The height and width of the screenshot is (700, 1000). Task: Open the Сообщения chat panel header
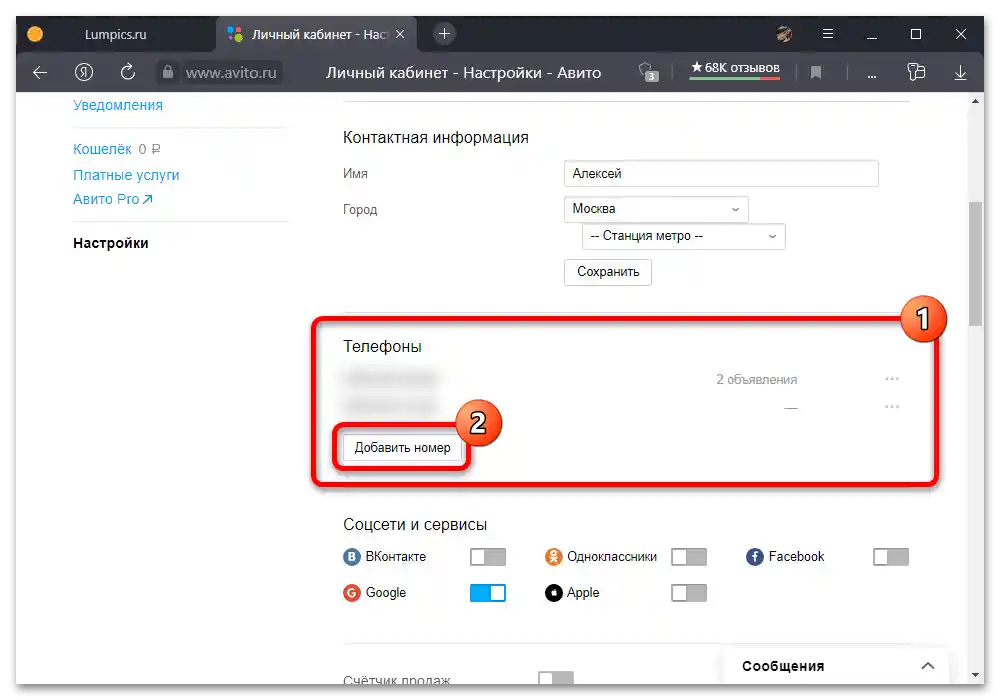837,666
